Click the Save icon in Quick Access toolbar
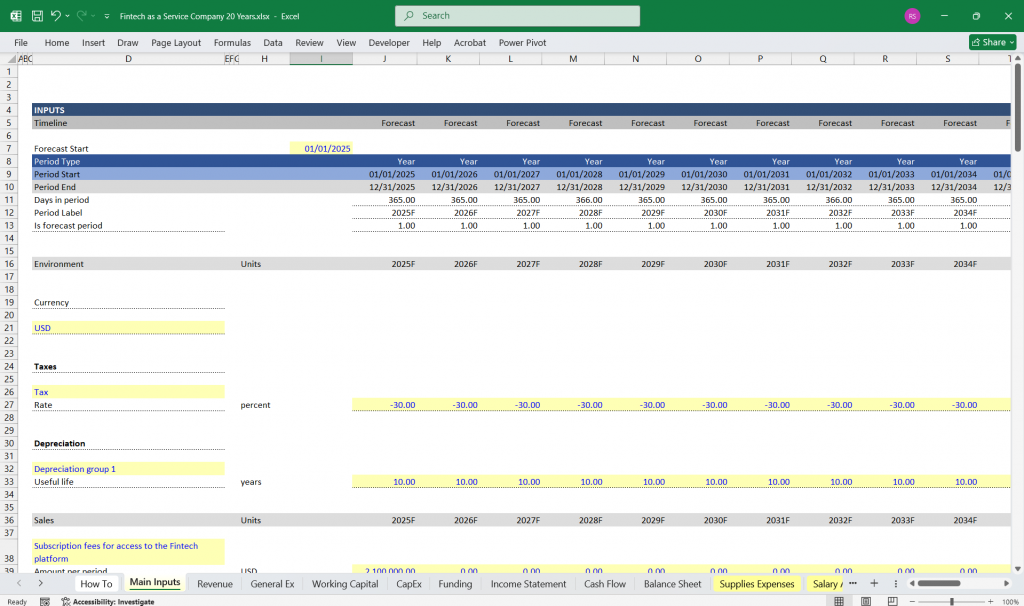The image size is (1024, 606). click(37, 15)
